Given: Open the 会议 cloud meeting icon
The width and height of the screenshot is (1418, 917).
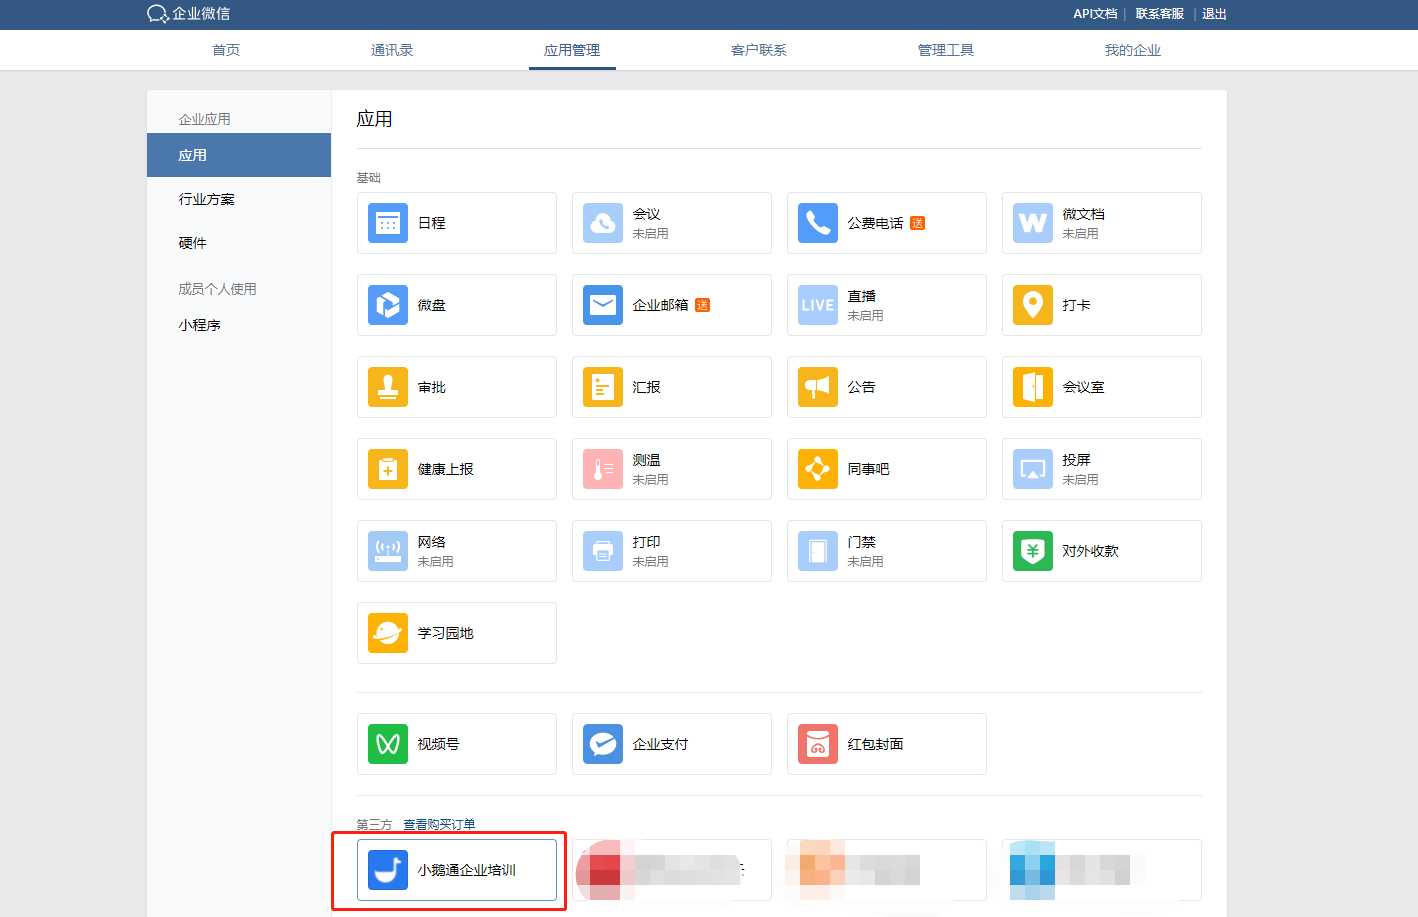Looking at the screenshot, I should (x=603, y=223).
